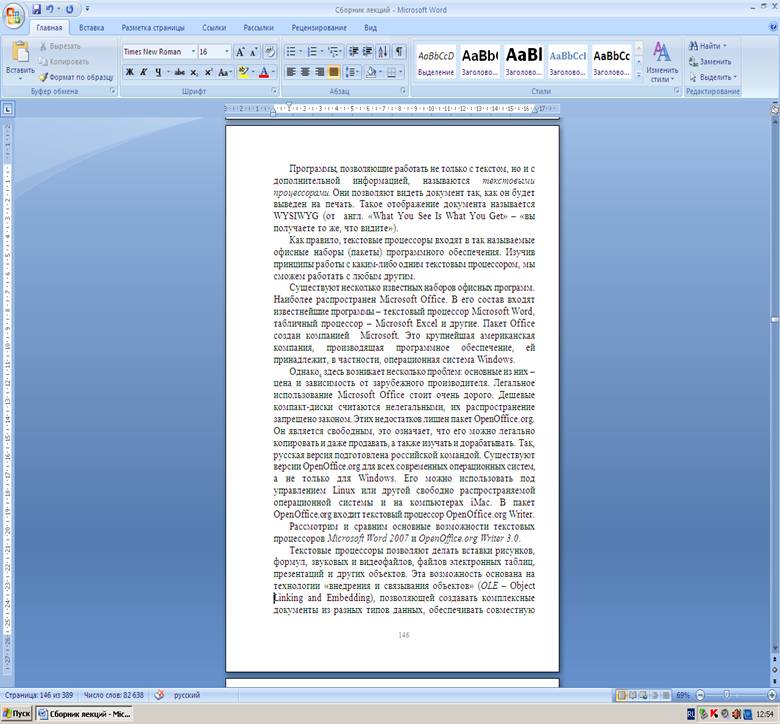This screenshot has height=724, width=780.
Task: Apply yellow text highlight color
Action: point(243,72)
